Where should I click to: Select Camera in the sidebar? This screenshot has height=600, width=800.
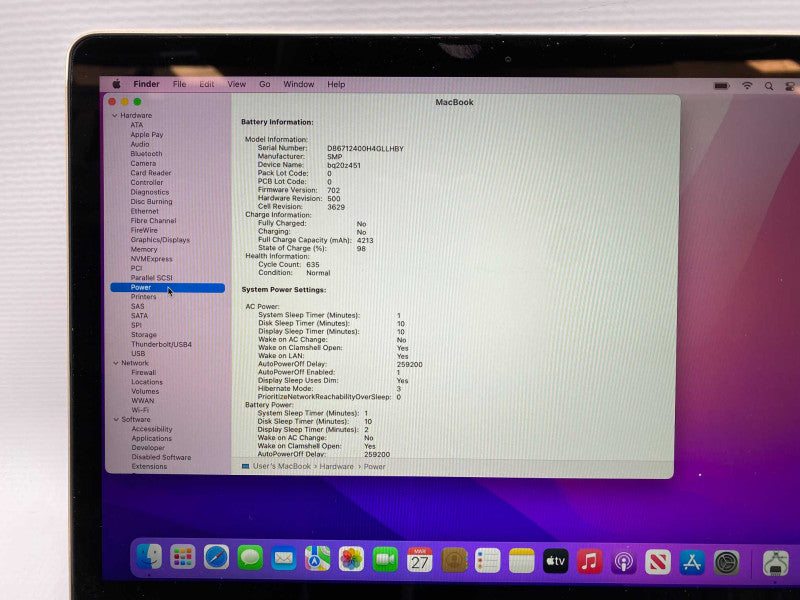point(143,163)
